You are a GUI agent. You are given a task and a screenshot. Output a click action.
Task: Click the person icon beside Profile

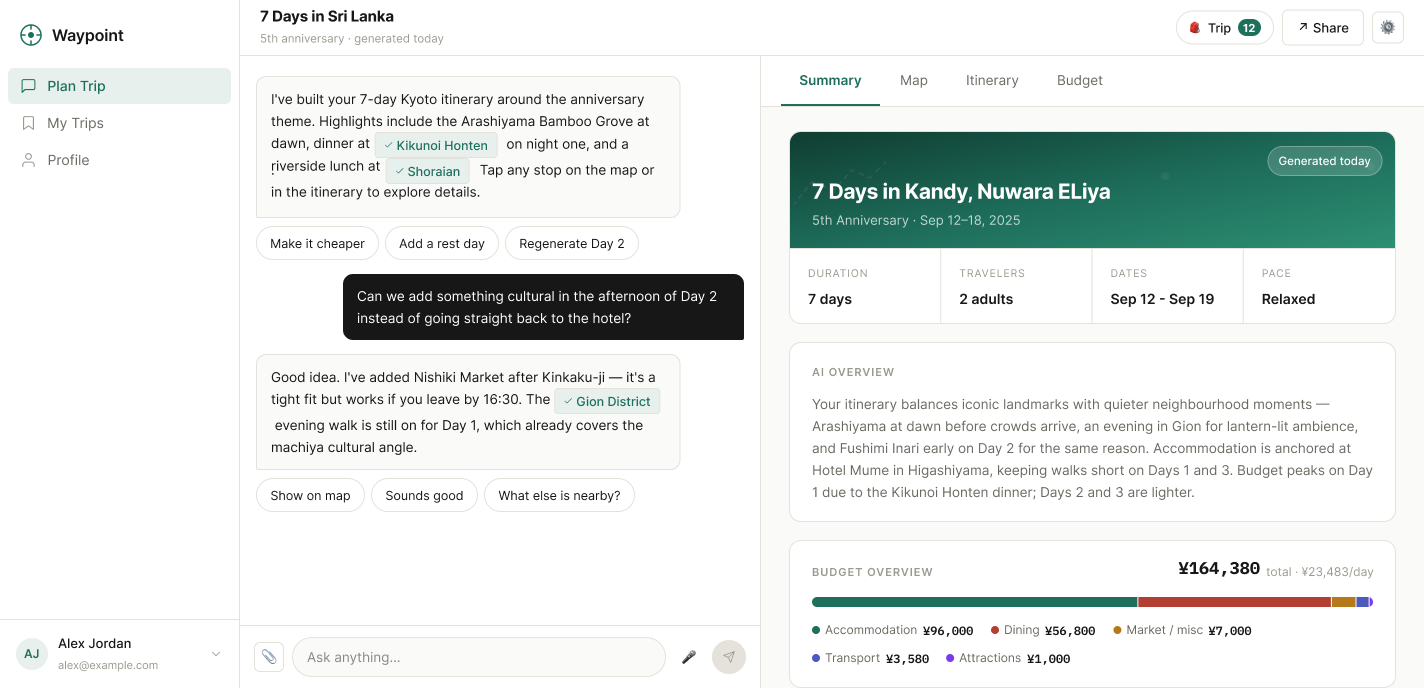click(x=28, y=160)
